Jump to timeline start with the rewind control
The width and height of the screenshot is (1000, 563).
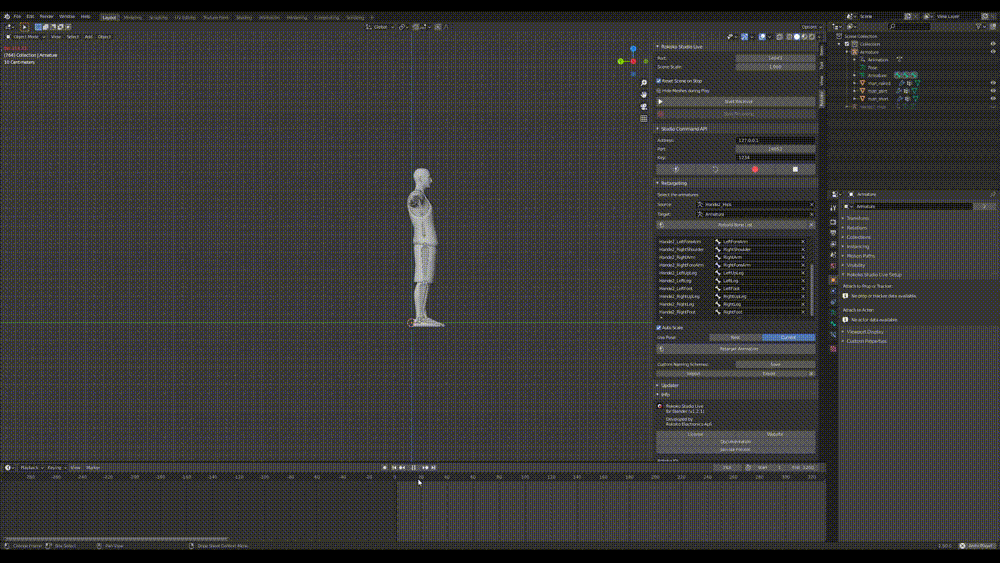(394, 467)
